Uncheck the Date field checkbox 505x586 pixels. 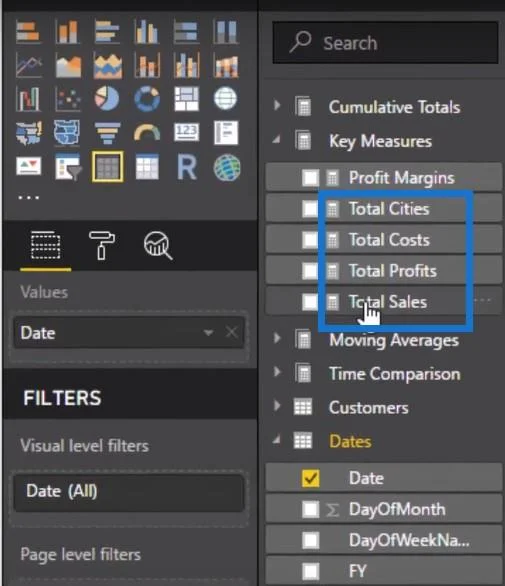pyautogui.click(x=311, y=478)
